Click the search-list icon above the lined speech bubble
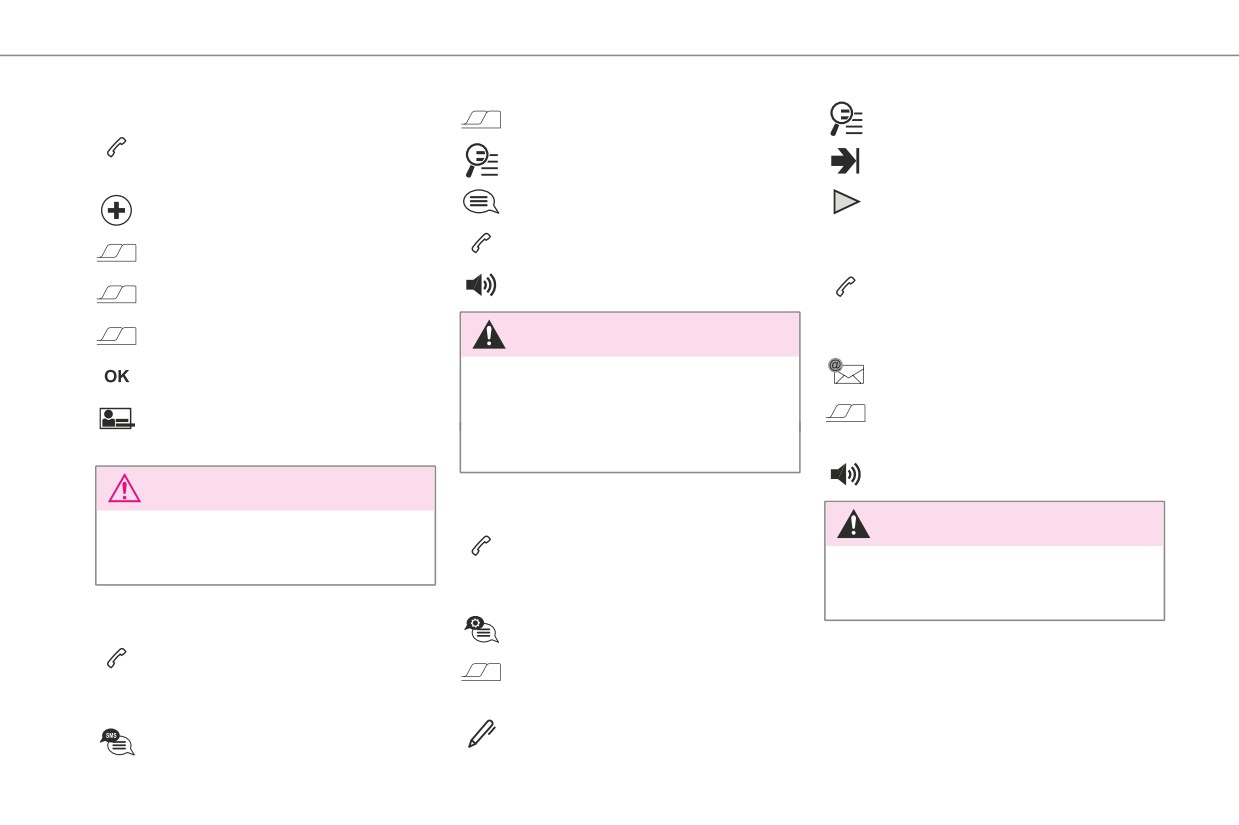This screenshot has height=825, width=1239. pyautogui.click(x=481, y=161)
